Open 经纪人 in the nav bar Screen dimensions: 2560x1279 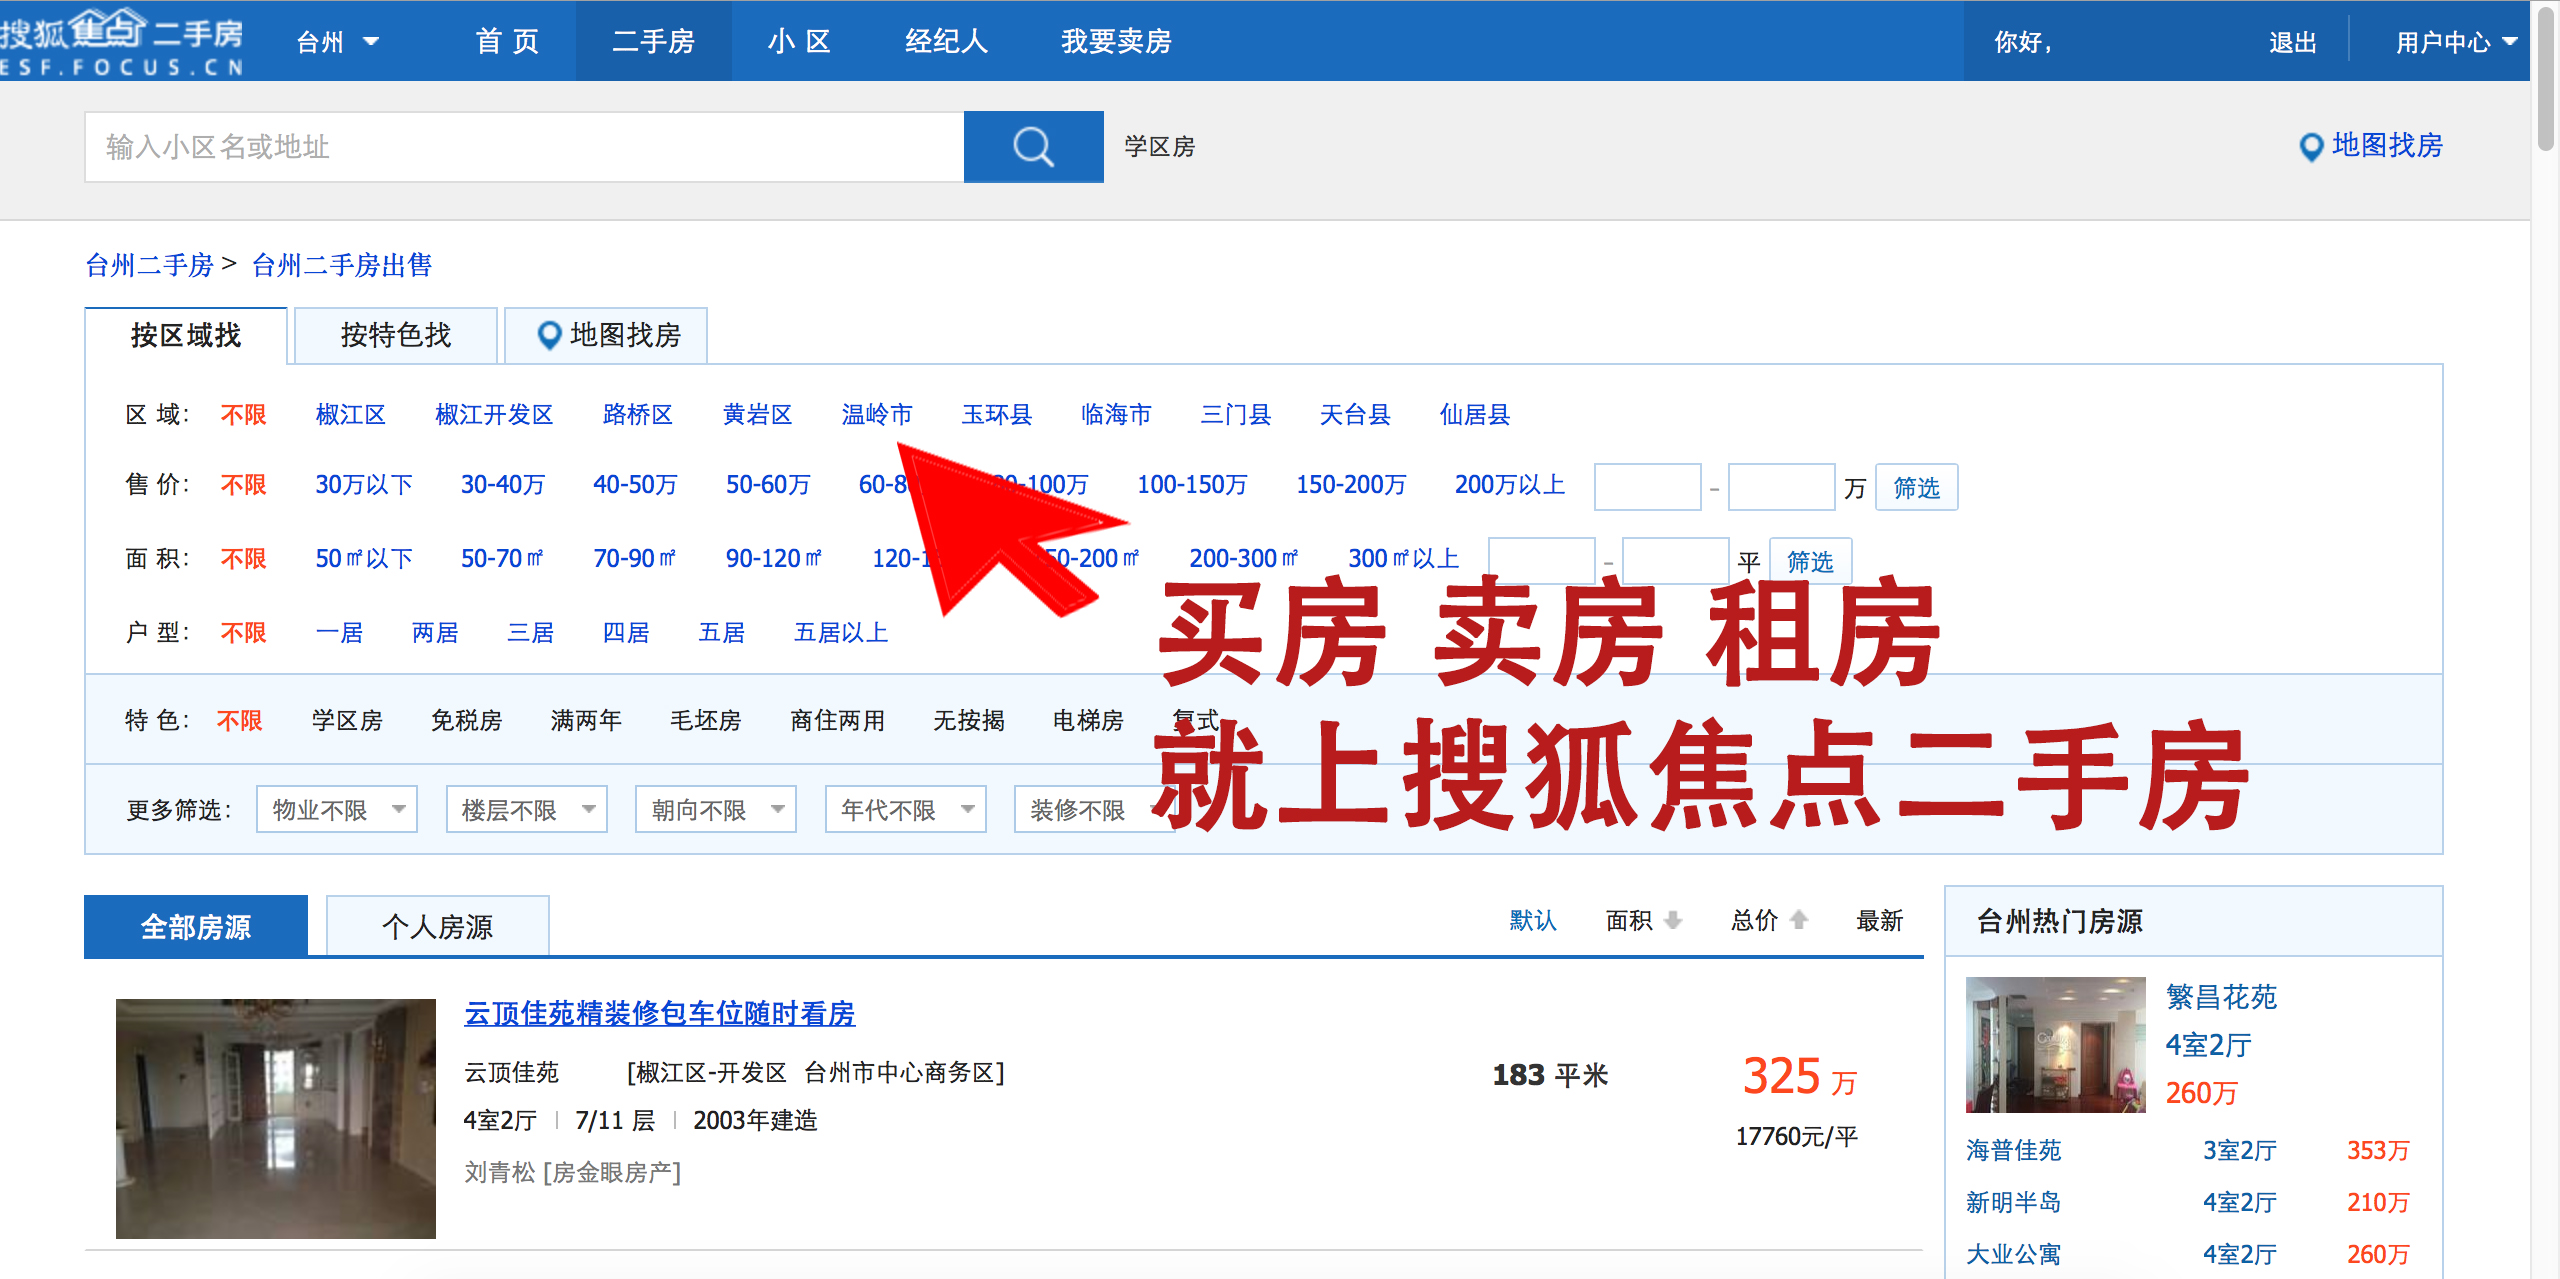(x=946, y=42)
